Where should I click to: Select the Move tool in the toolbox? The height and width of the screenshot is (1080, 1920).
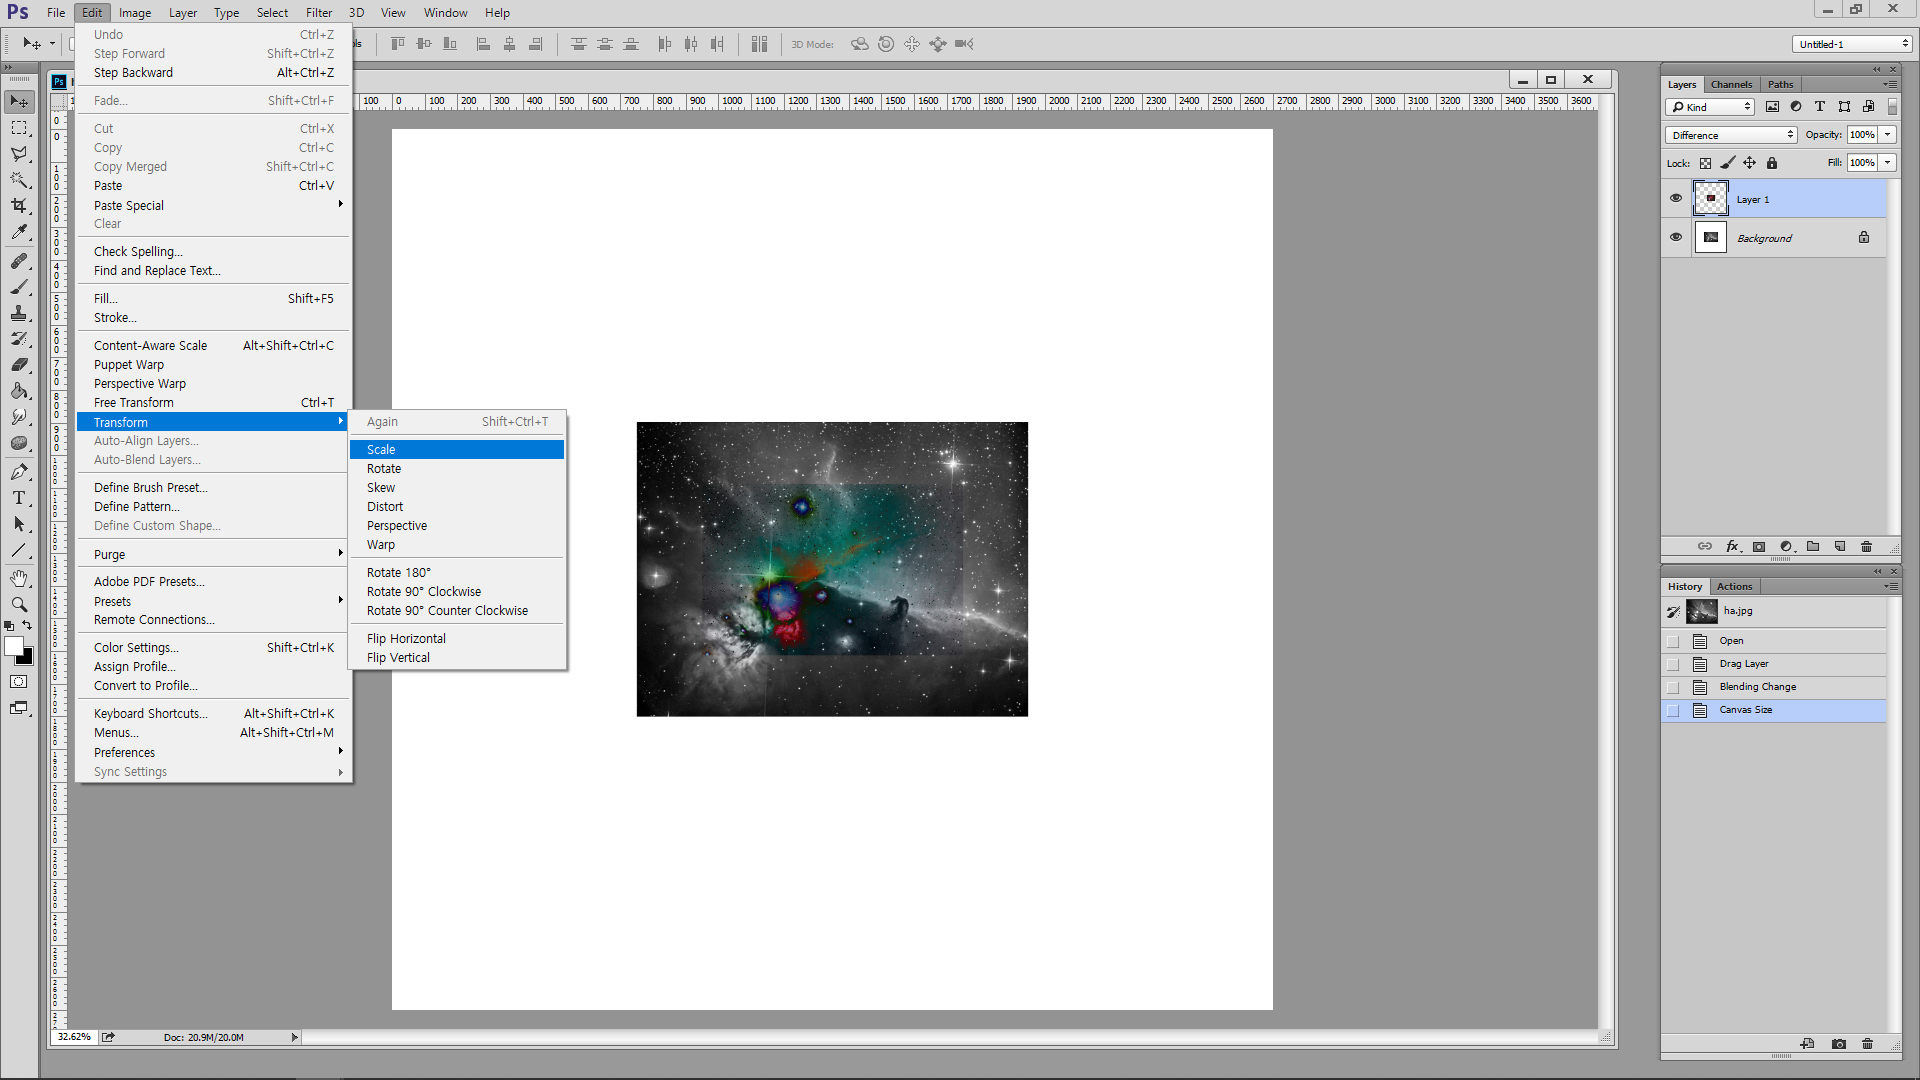point(19,102)
